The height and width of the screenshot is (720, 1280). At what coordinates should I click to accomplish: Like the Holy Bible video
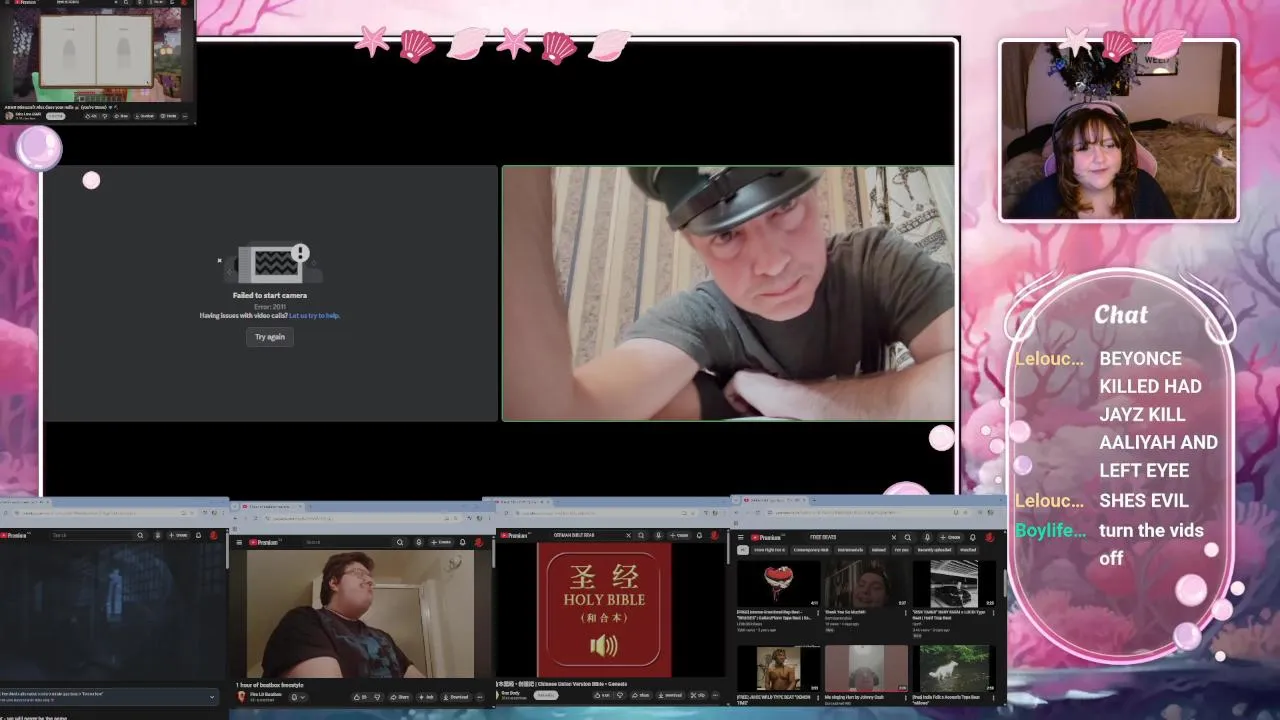pos(602,695)
